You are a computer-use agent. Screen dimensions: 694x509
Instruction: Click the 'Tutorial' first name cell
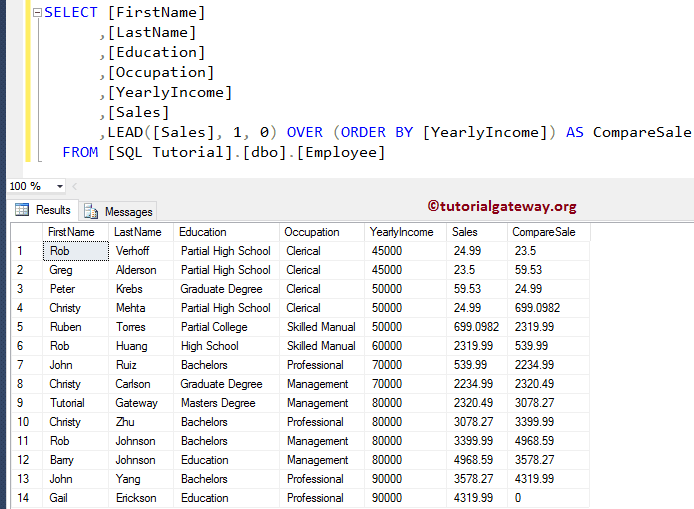pos(76,403)
